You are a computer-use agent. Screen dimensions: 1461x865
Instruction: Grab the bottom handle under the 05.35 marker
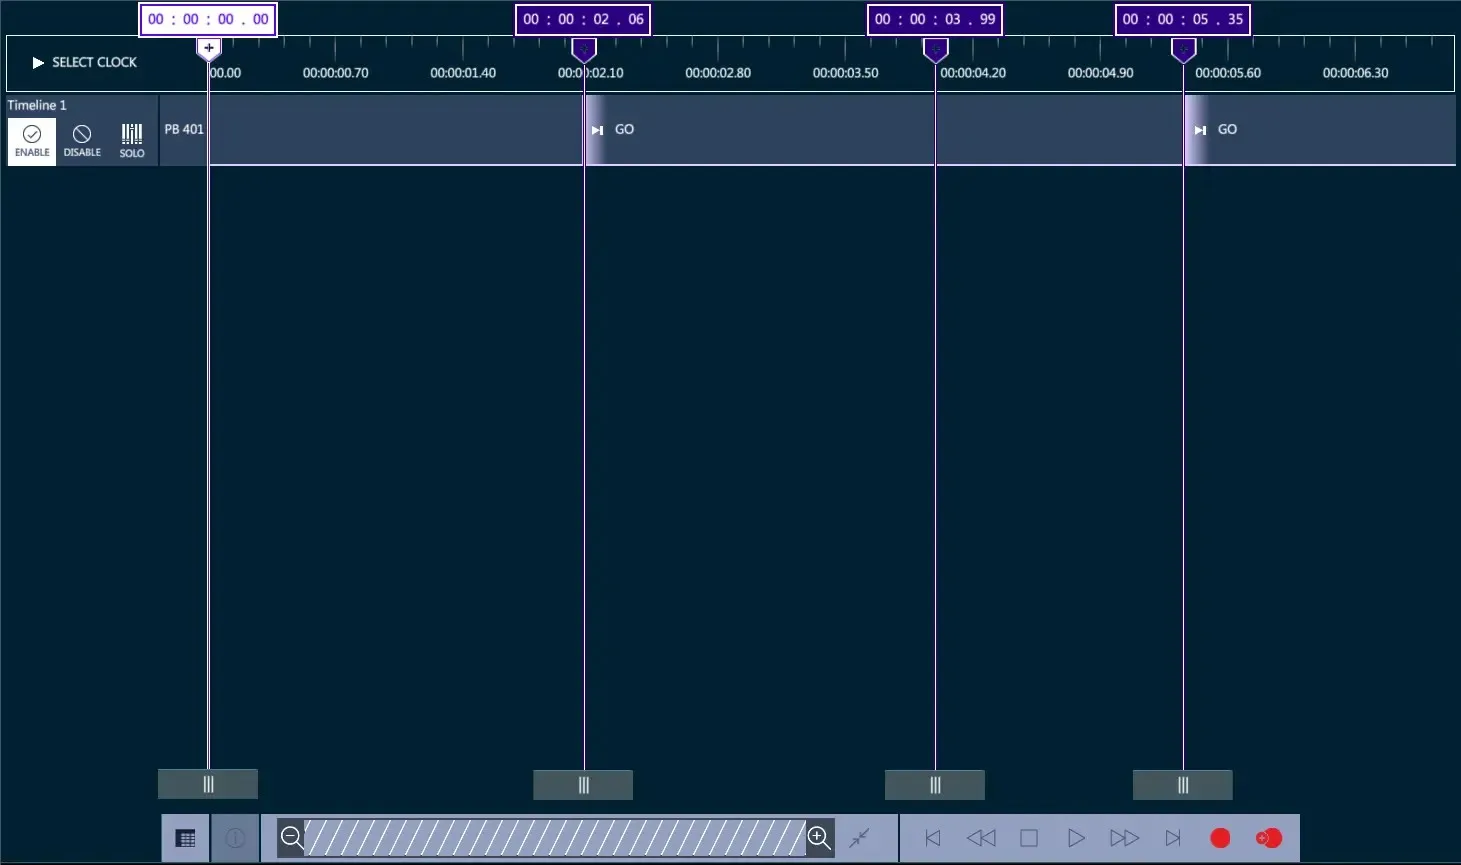(1183, 785)
